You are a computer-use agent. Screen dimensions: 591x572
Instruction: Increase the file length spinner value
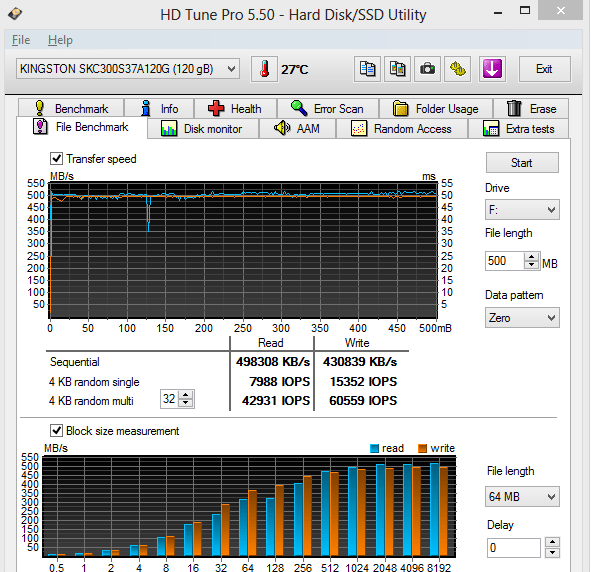[531, 257]
